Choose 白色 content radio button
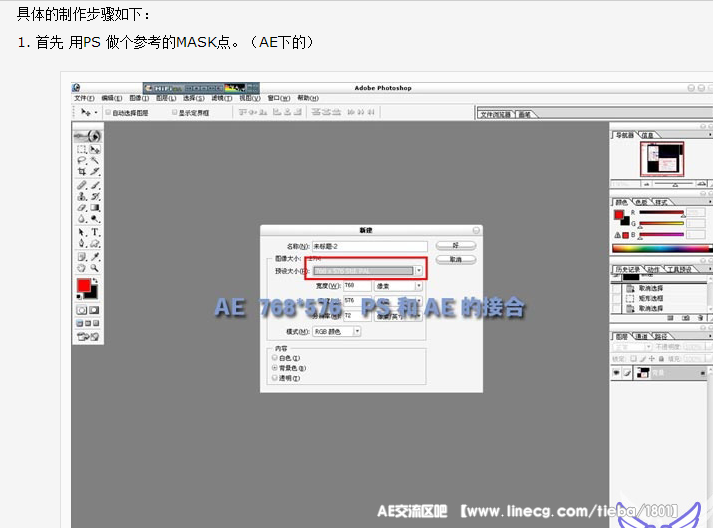 [x=275, y=358]
